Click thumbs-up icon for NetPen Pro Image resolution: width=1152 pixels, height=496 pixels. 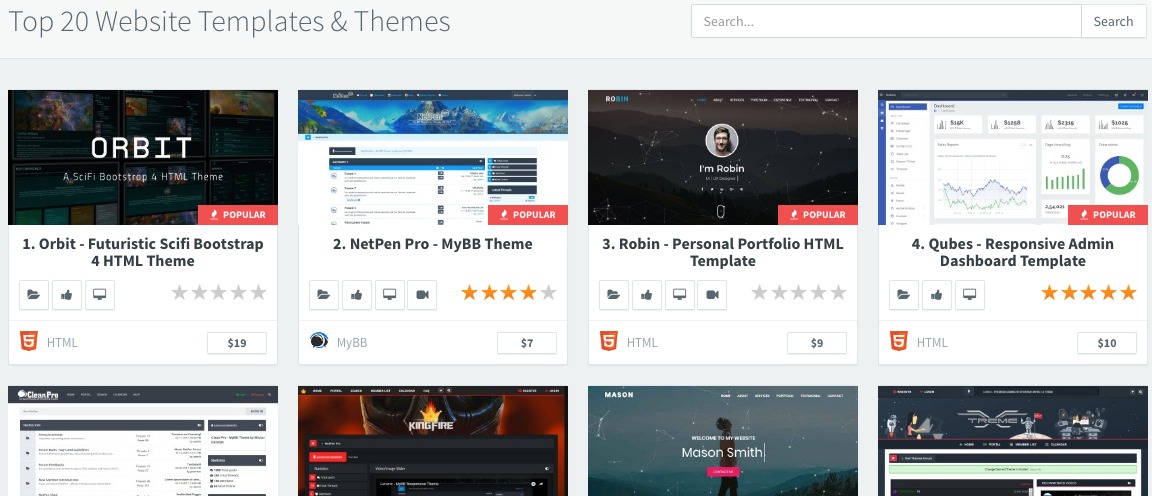click(x=357, y=295)
